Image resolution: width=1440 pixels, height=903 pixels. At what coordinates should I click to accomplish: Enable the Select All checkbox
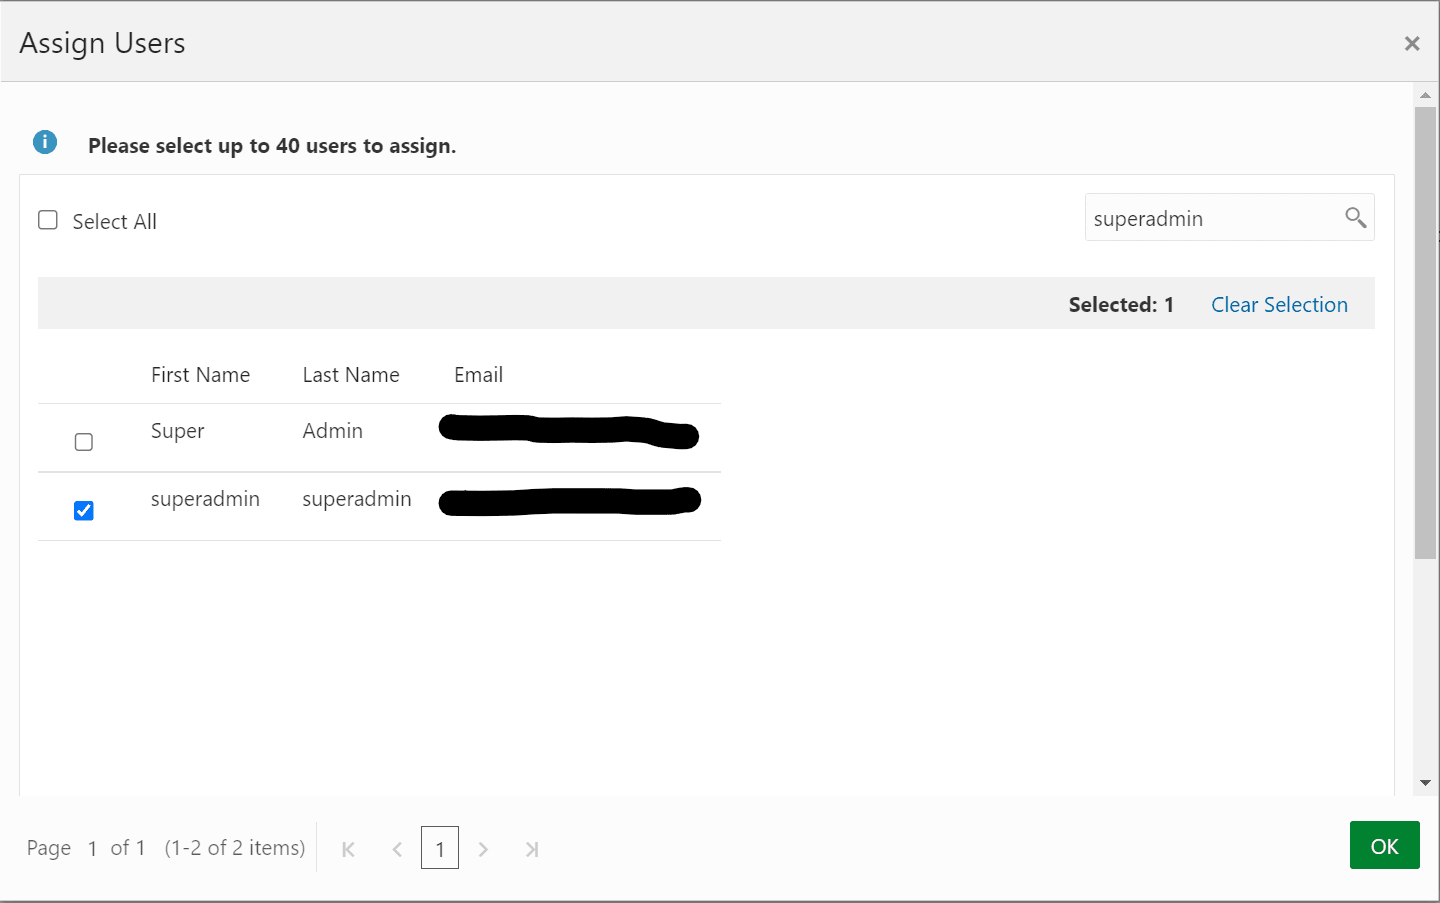tap(47, 219)
